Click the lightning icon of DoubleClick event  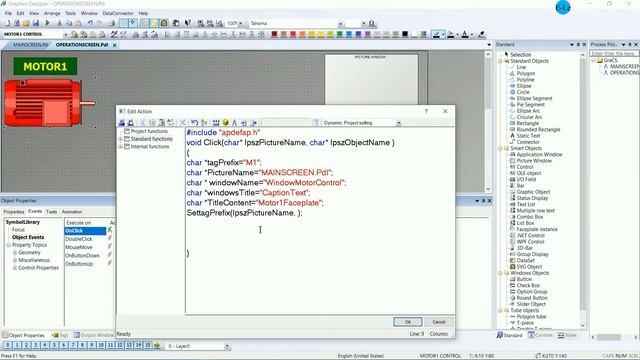[110, 239]
